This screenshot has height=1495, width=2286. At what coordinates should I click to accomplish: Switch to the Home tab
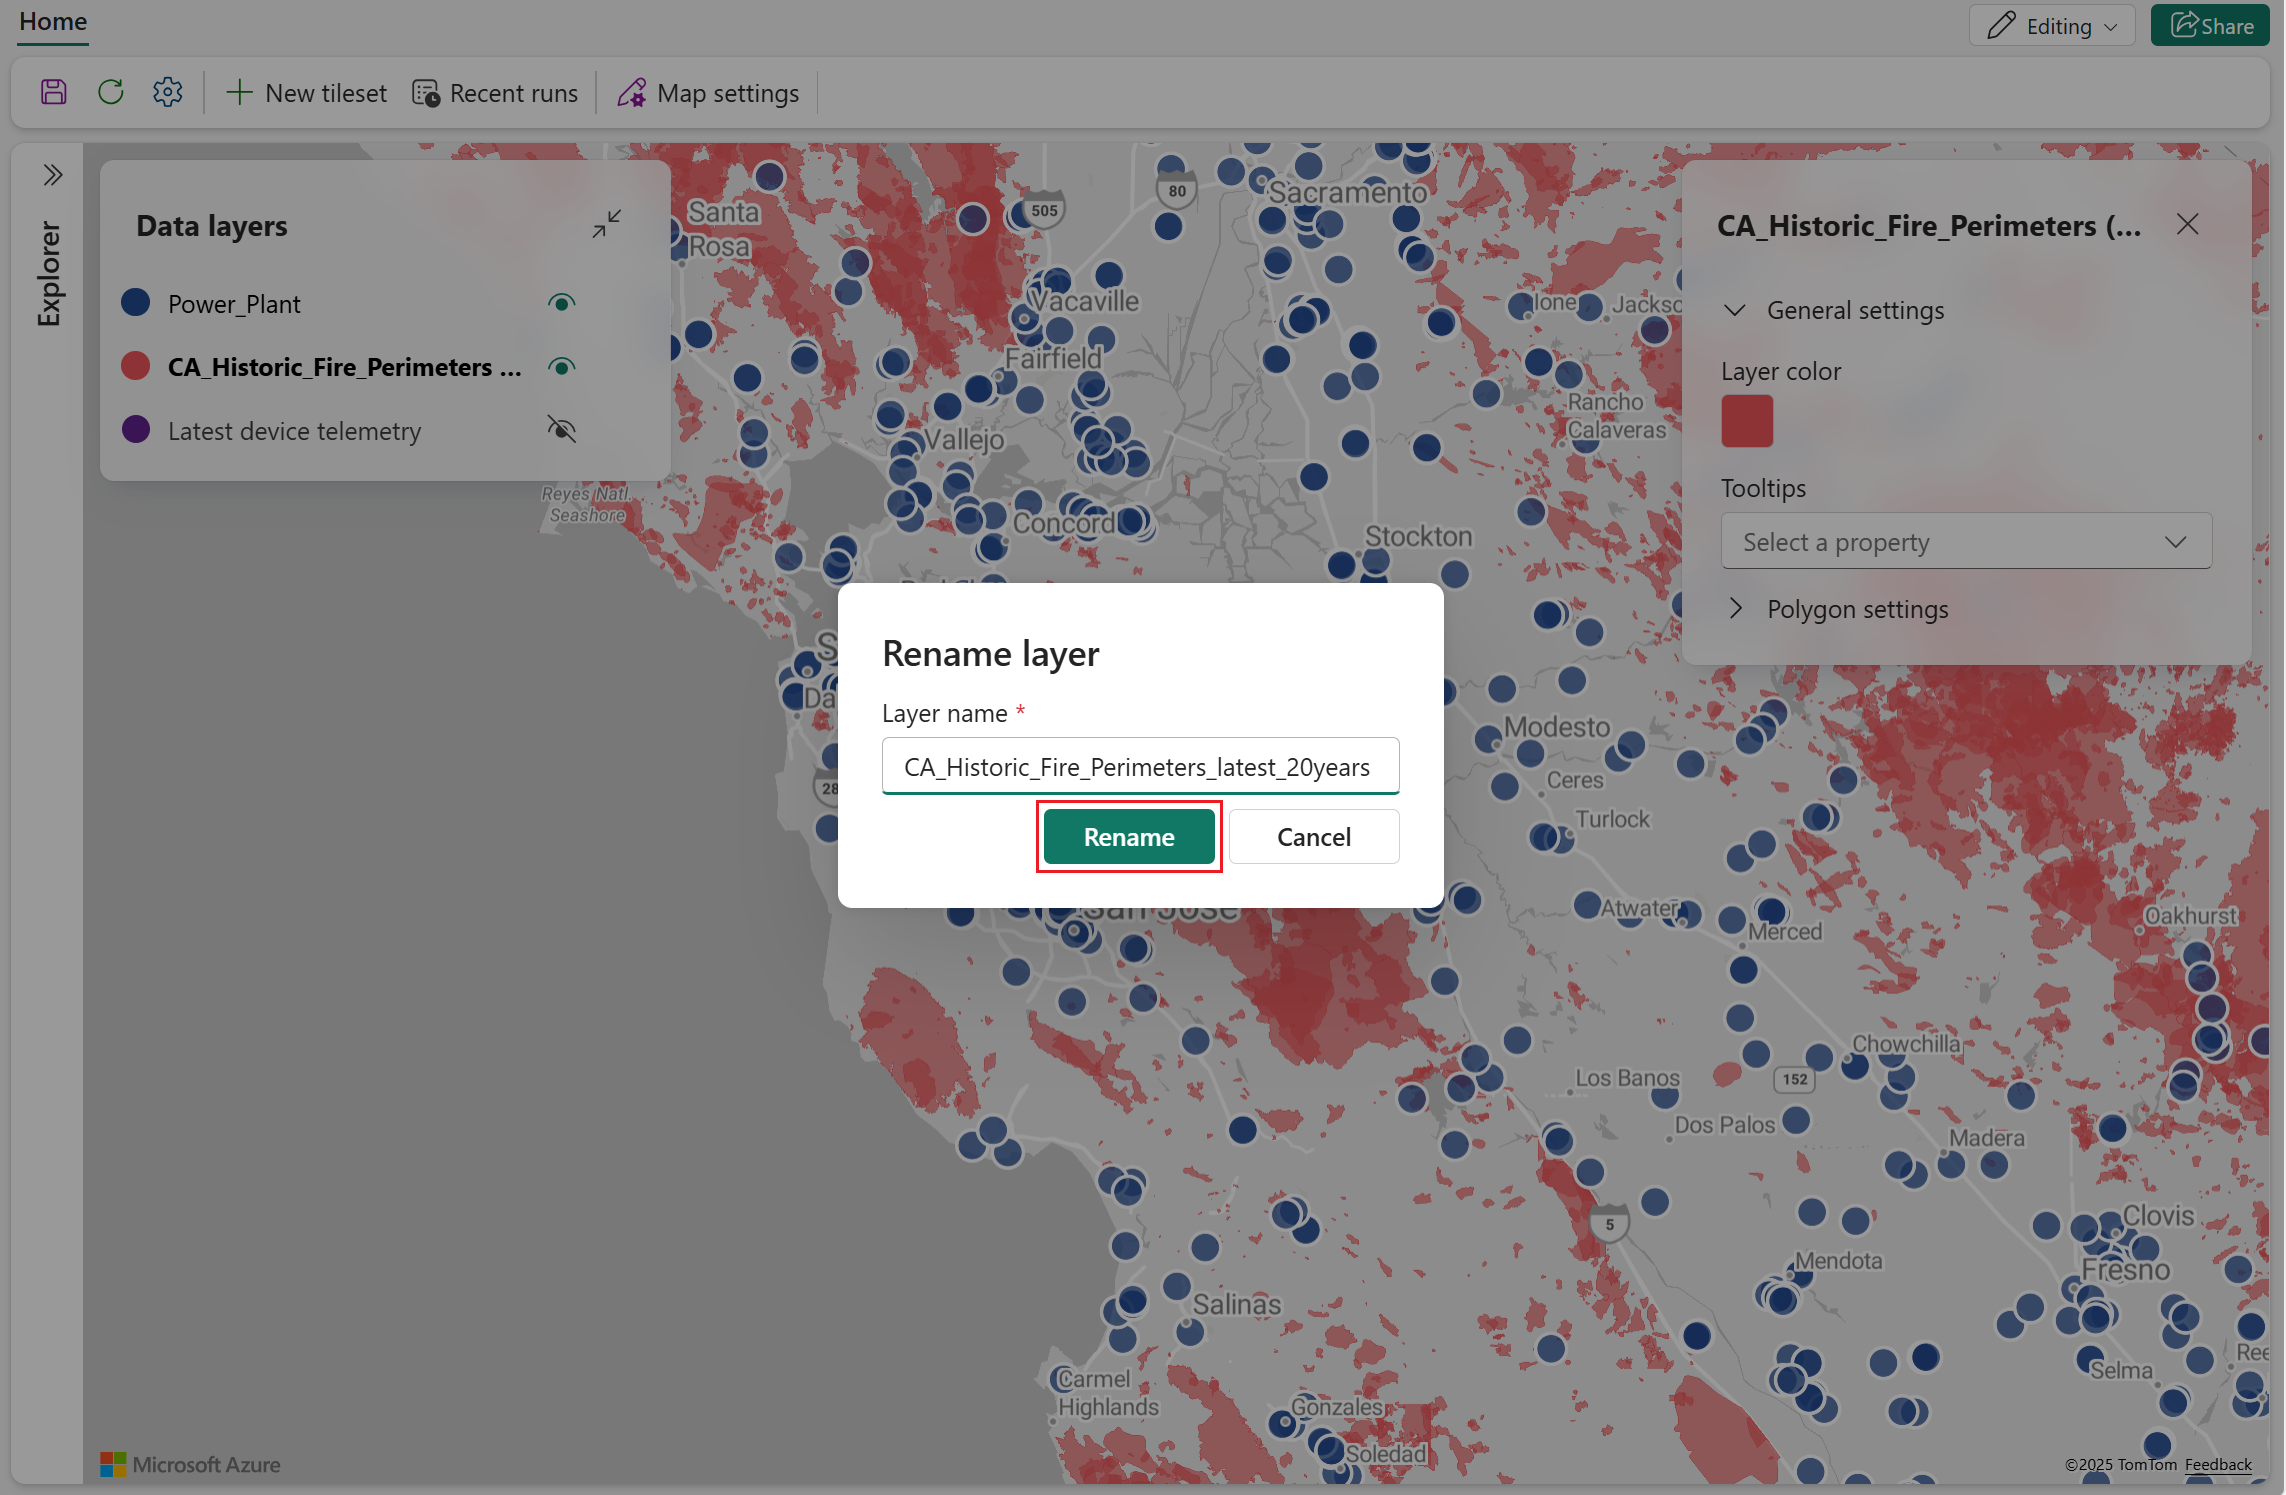pyautogui.click(x=53, y=22)
